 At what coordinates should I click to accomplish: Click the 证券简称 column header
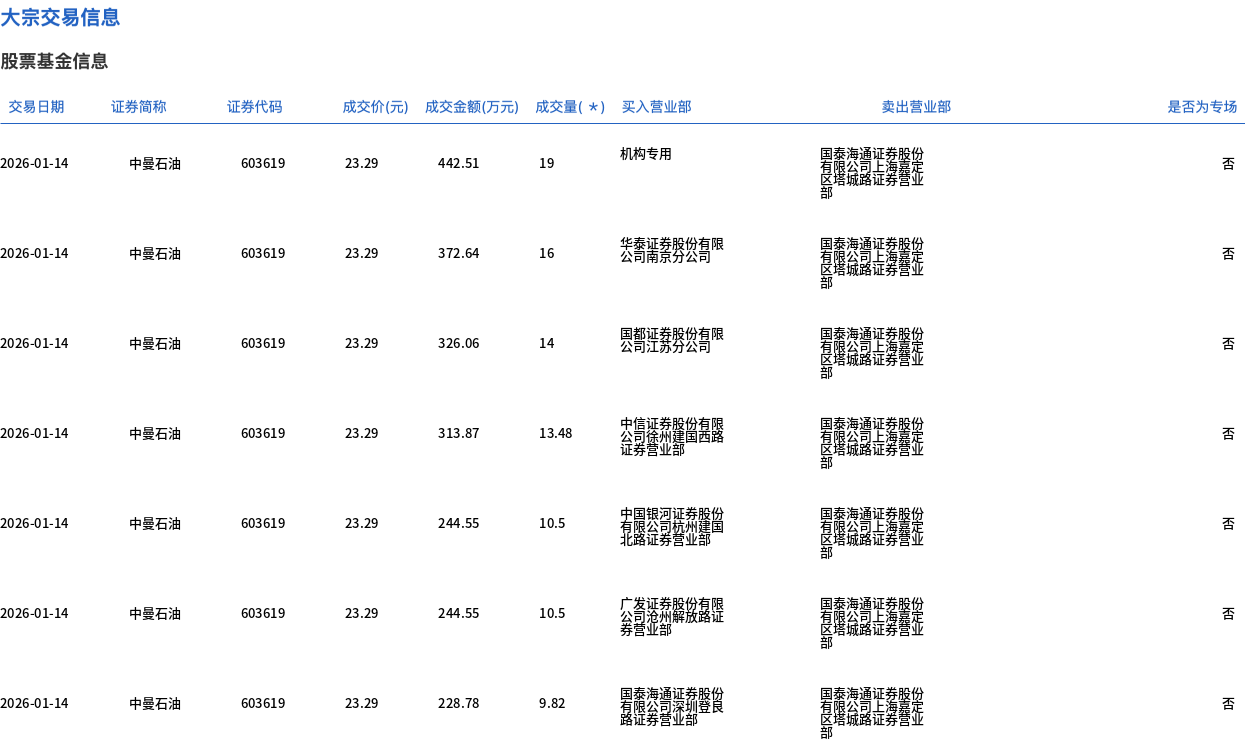(139, 107)
